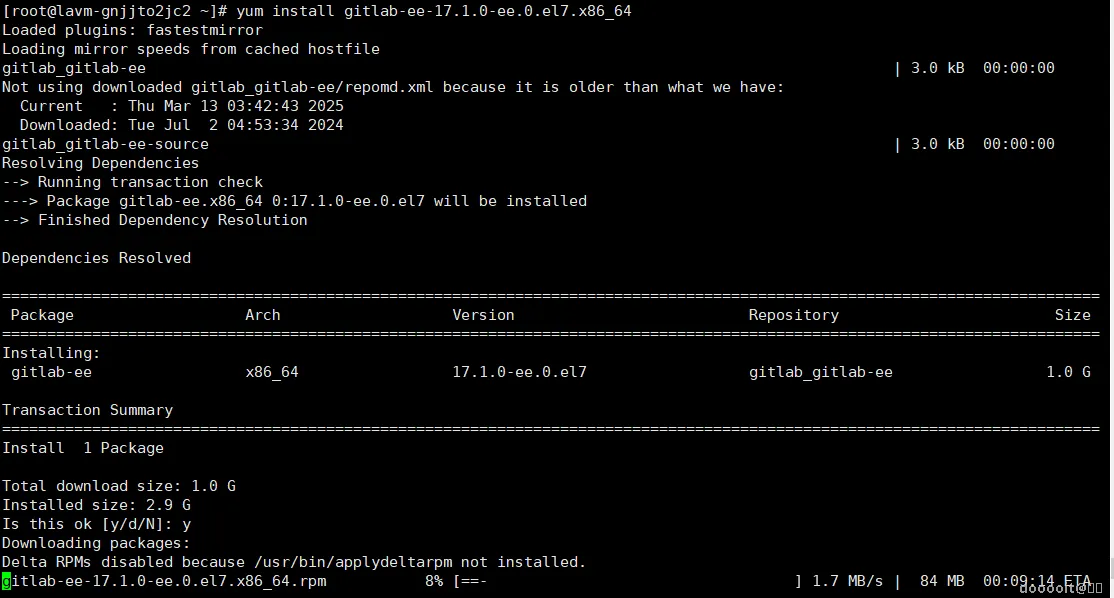This screenshot has width=1114, height=598.
Task: Click the vertical scrollbar thumb at right edge
Action: point(1111,568)
